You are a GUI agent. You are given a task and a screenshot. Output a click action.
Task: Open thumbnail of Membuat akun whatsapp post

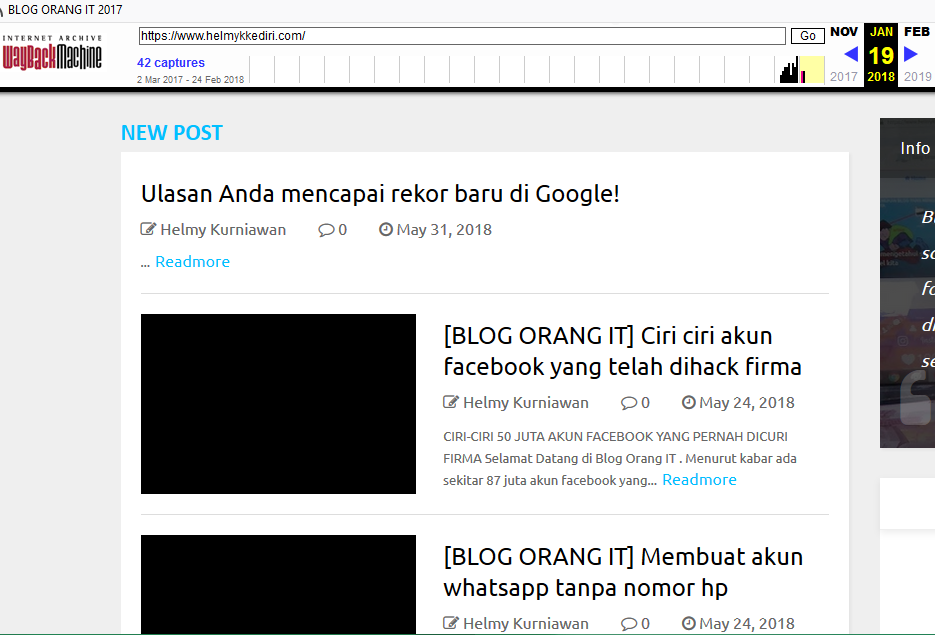(x=278, y=584)
